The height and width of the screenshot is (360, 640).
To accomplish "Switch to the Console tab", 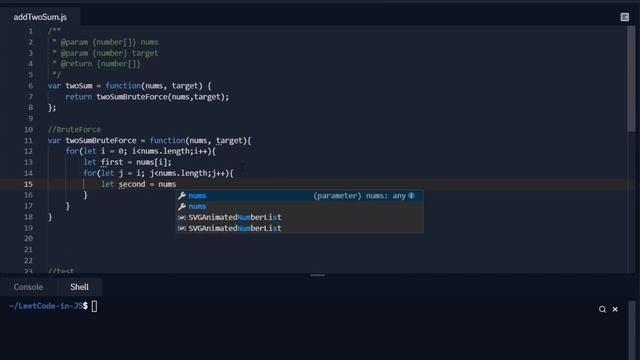I will tap(28, 287).
